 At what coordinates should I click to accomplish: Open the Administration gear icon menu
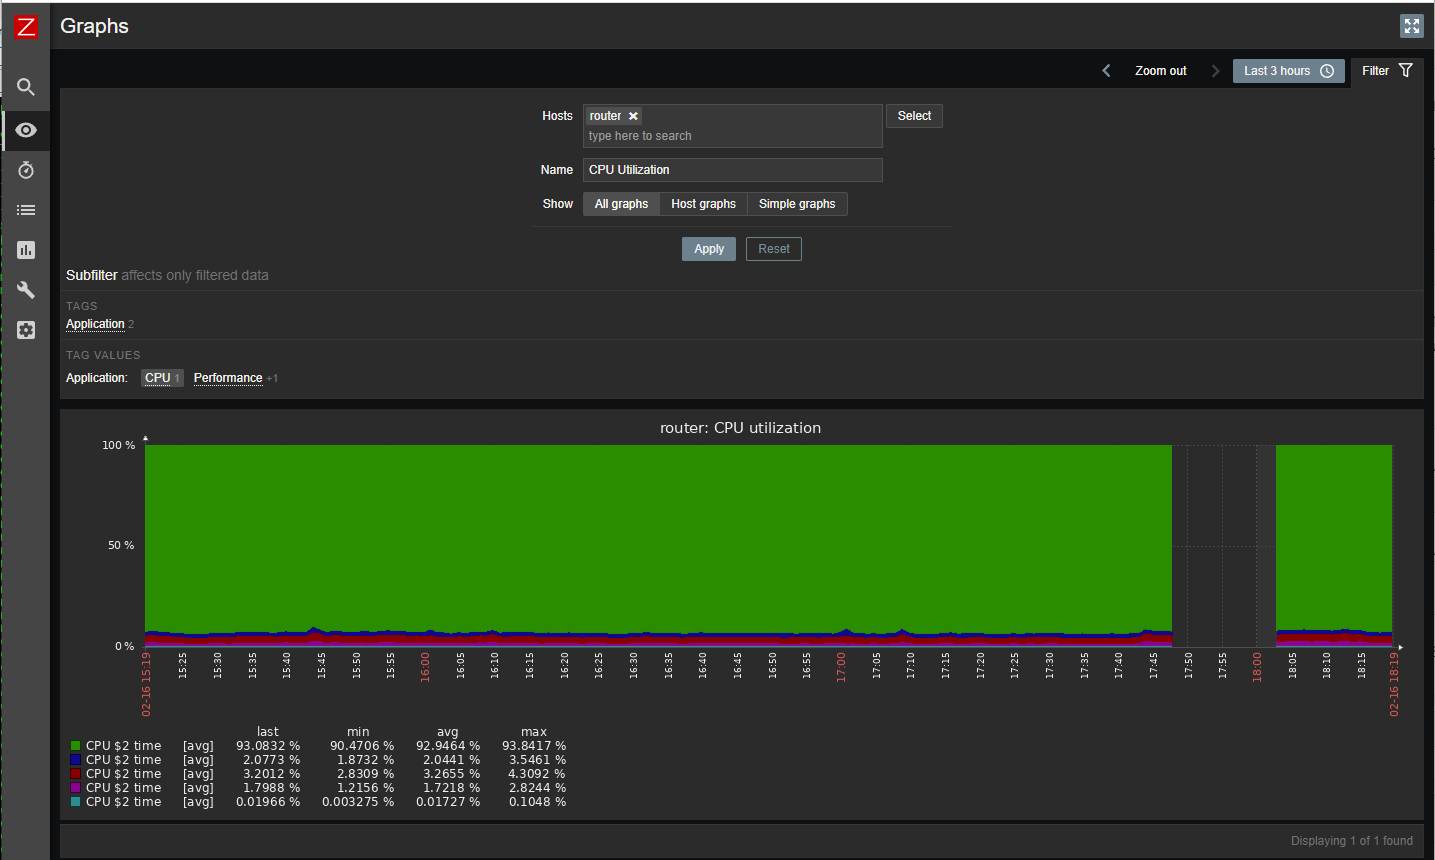(26, 330)
